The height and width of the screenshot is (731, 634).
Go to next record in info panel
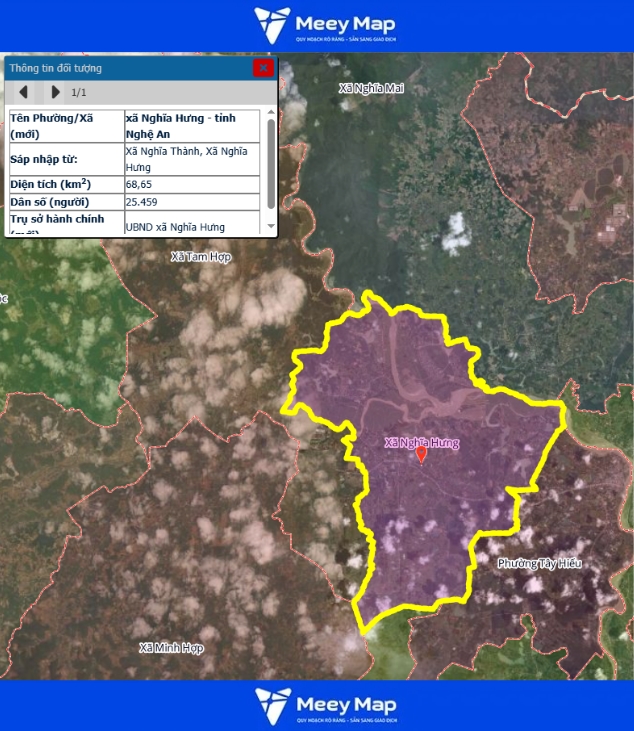coord(55,92)
